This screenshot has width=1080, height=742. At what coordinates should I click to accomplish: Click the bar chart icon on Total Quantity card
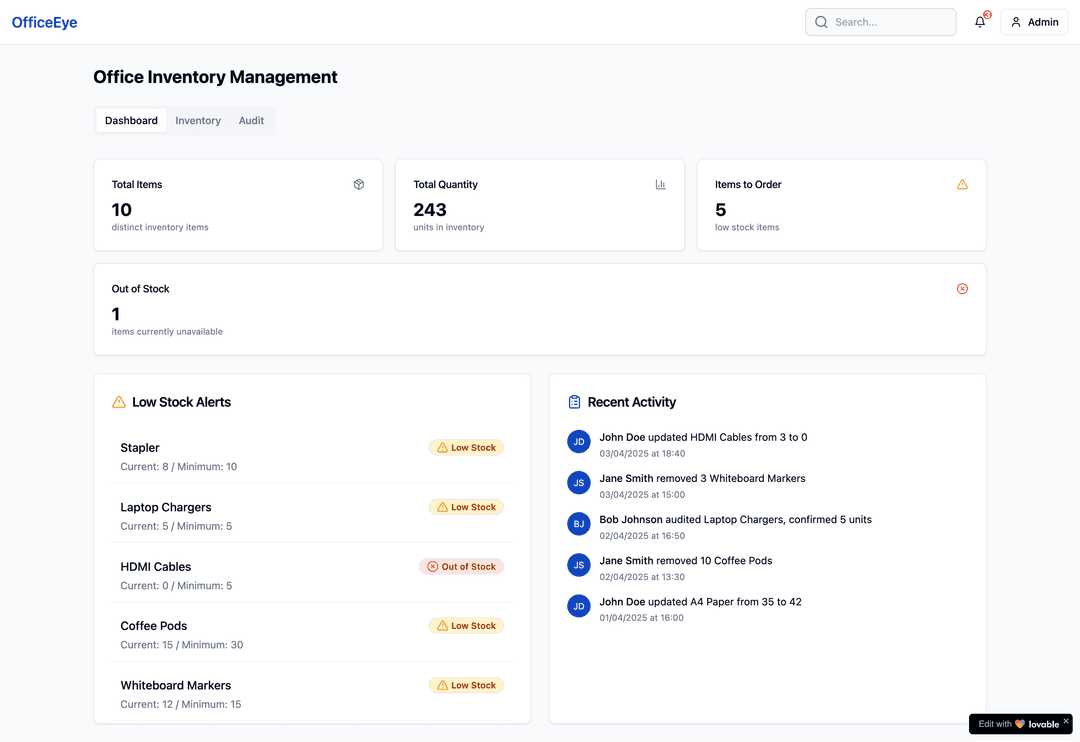click(661, 184)
